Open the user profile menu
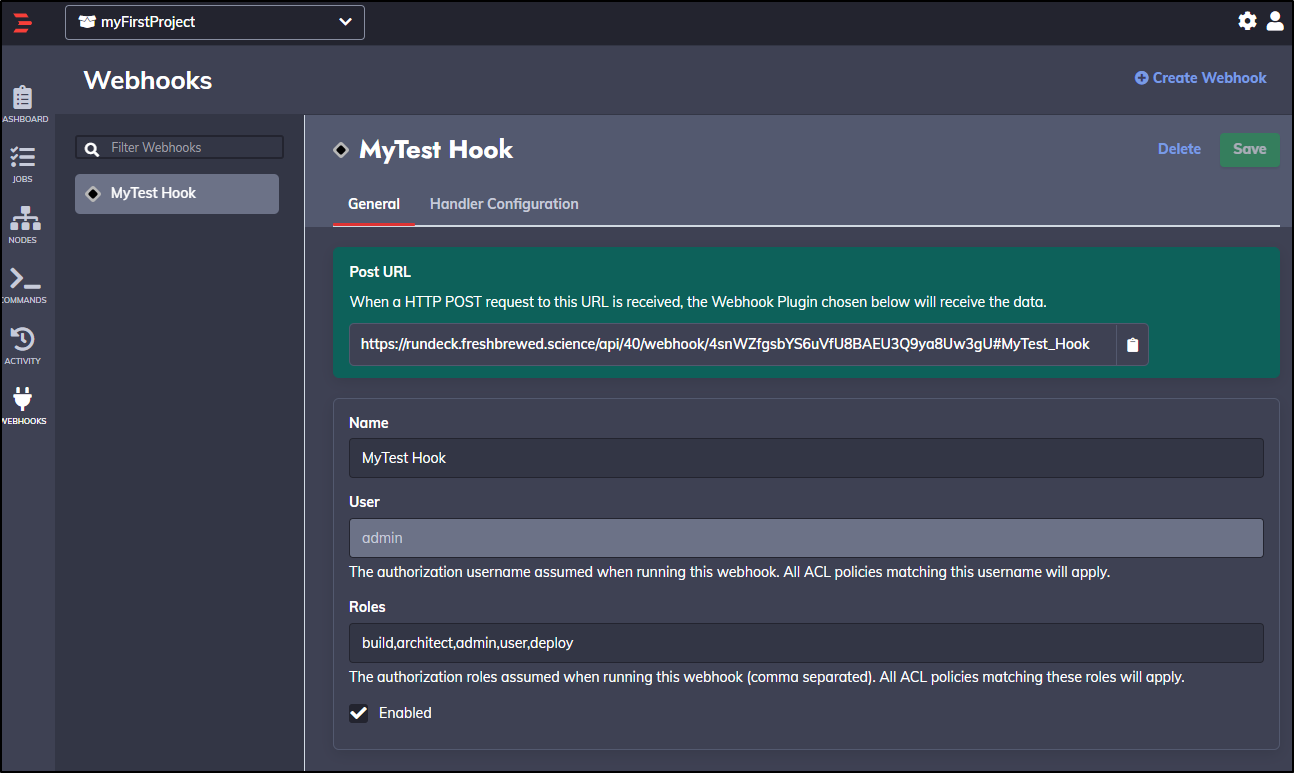The height and width of the screenshot is (773, 1294). coord(1275,21)
